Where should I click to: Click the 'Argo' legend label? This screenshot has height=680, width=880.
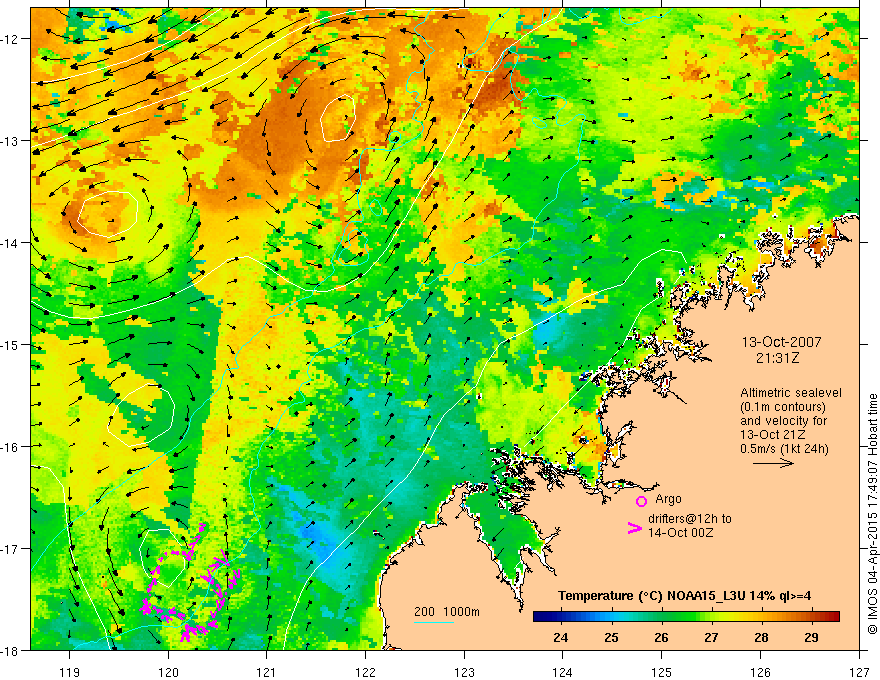click(668, 499)
